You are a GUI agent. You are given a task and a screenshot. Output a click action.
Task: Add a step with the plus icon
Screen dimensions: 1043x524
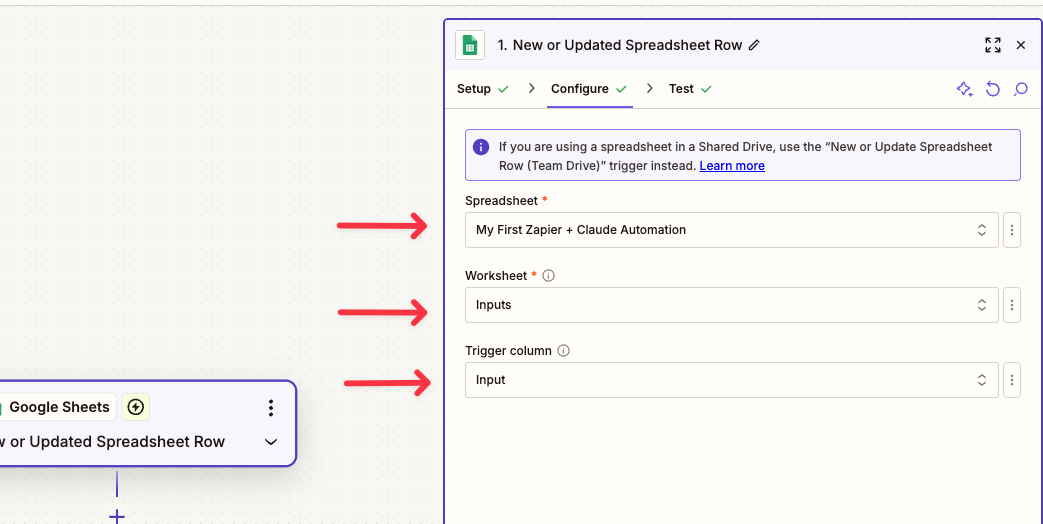click(x=117, y=516)
